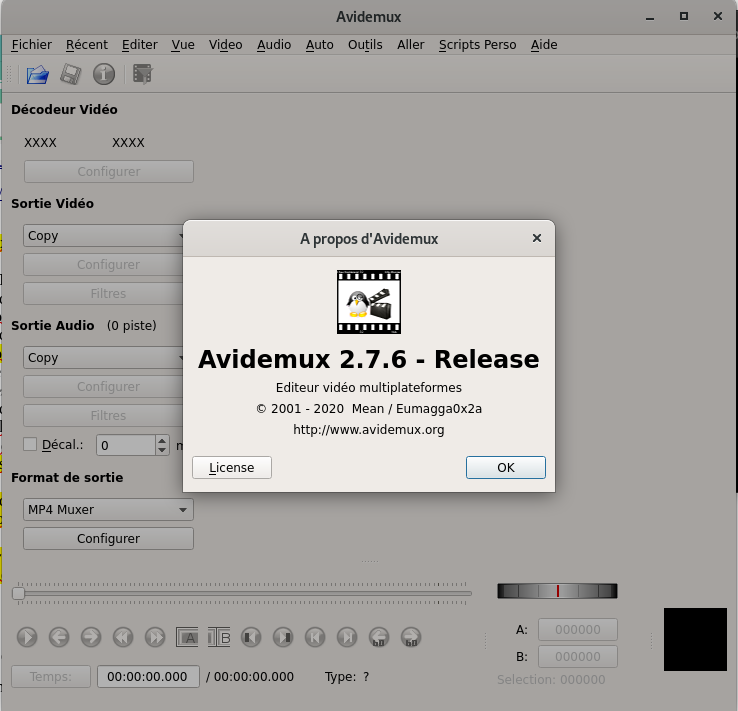Click the Play button
Viewport: 738px width, 711px height.
27,638
